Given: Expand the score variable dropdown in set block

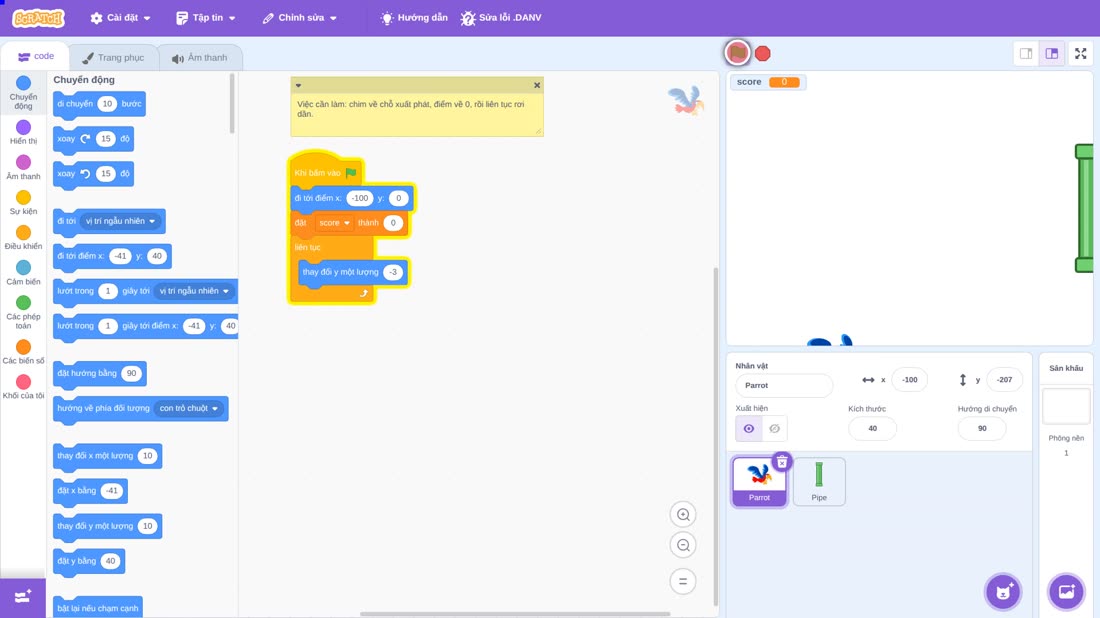Looking at the screenshot, I should coord(334,223).
